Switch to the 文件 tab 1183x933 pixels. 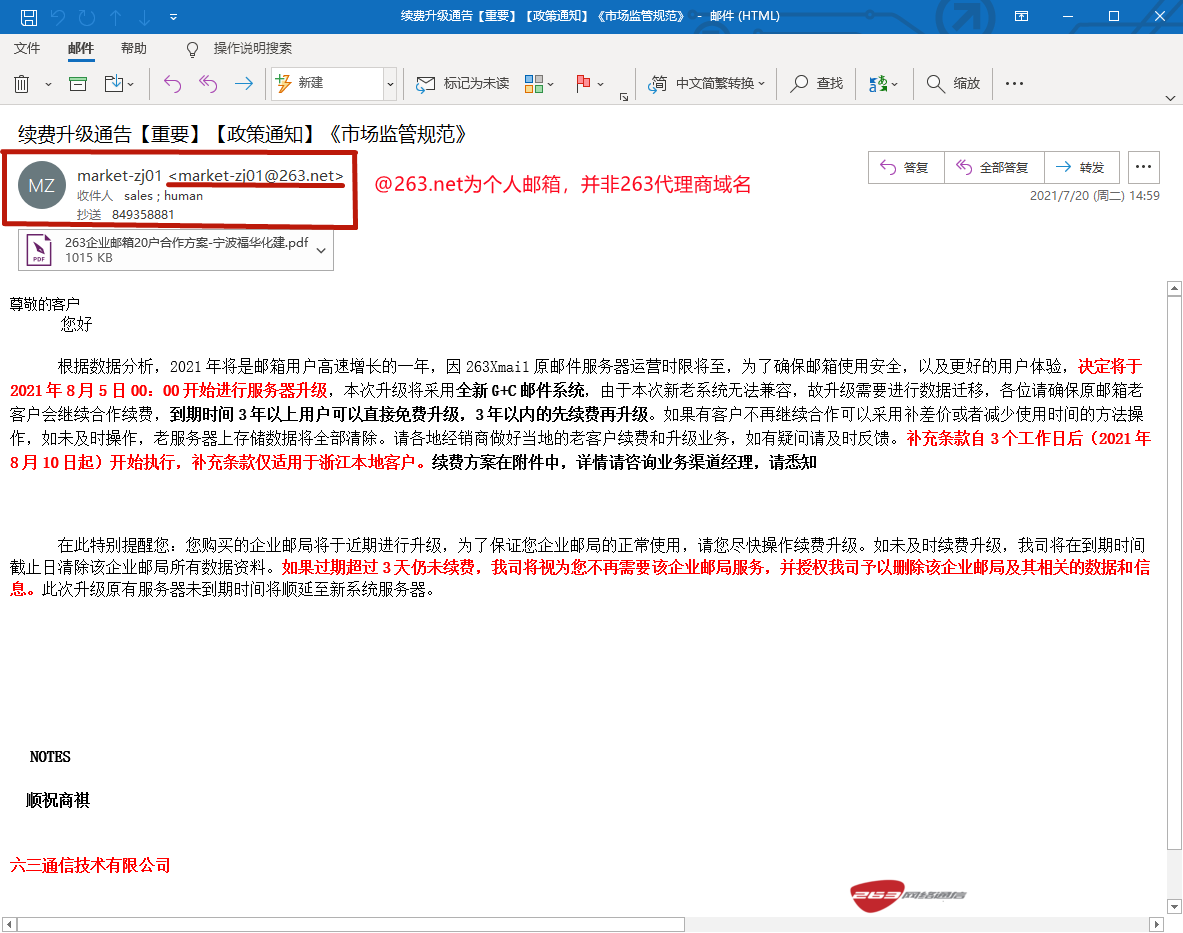coord(27,48)
